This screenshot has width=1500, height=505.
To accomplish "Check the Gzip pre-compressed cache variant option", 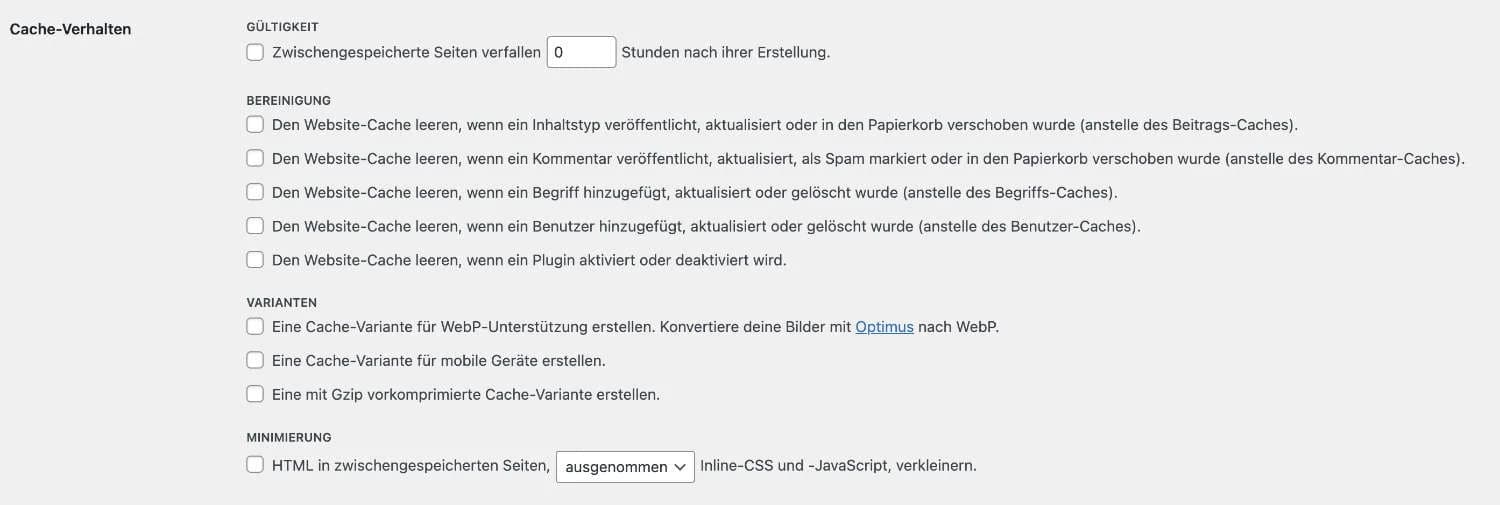I will coord(255,394).
